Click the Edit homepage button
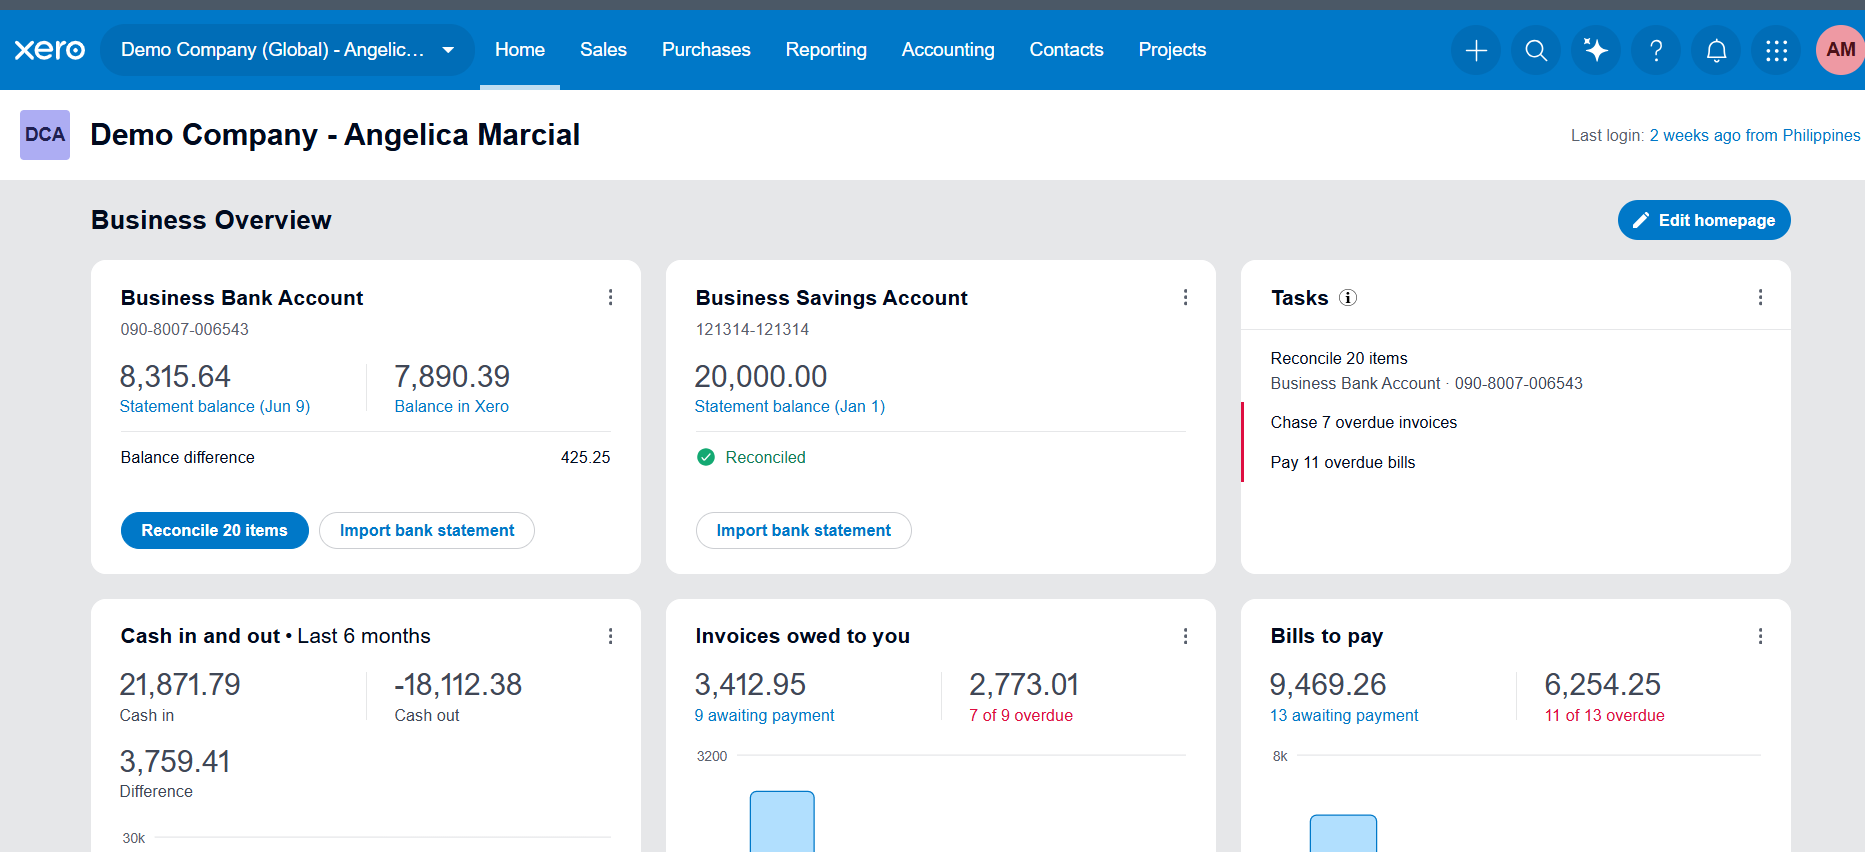 (x=1704, y=220)
